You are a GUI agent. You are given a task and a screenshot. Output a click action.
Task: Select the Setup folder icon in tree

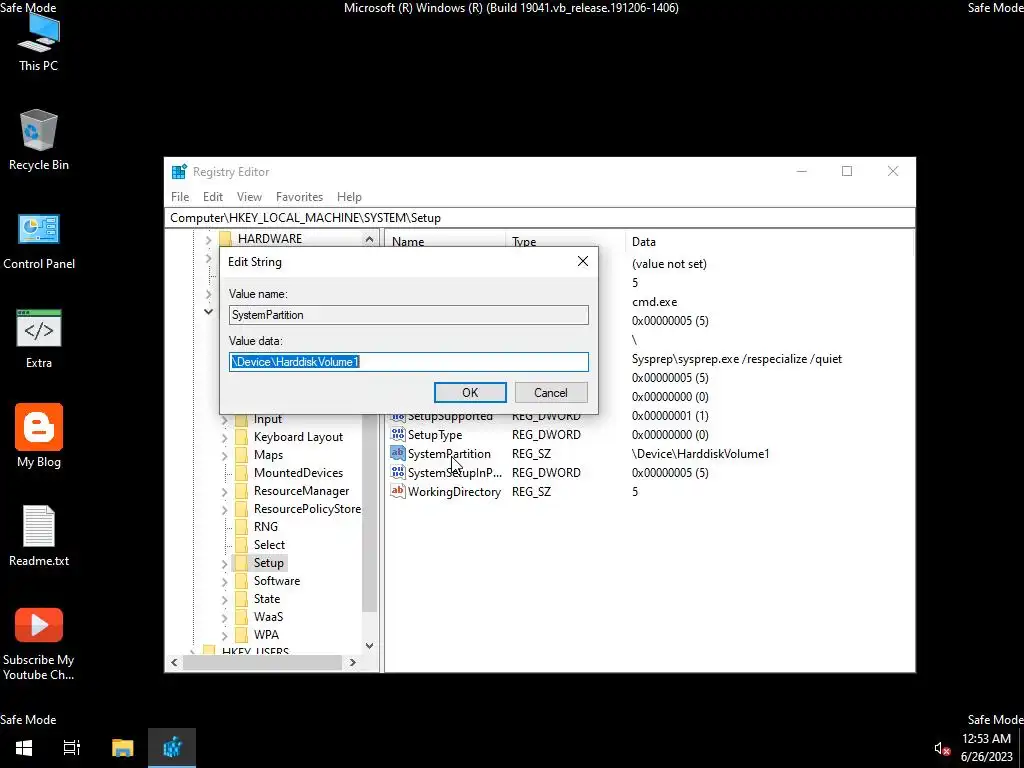[242, 563]
